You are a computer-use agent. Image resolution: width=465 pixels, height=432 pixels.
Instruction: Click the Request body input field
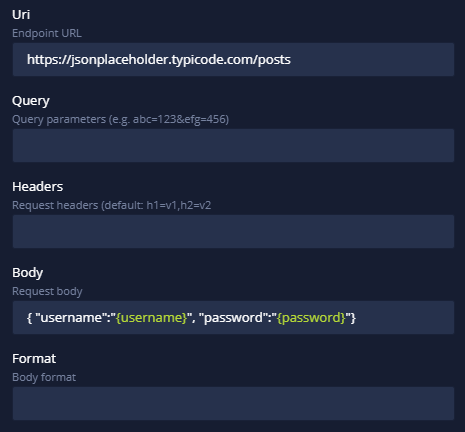233,317
